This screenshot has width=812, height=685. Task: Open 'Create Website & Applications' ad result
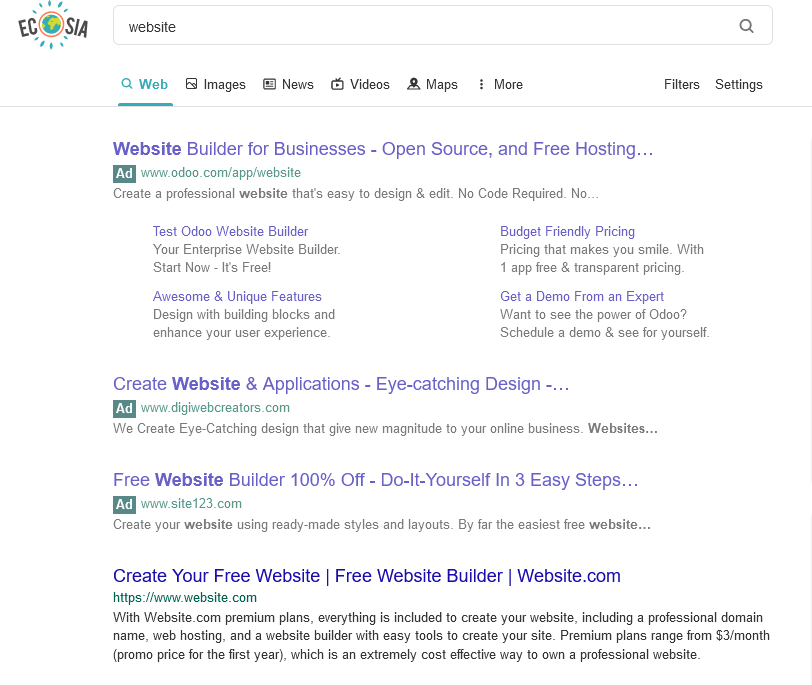(341, 384)
